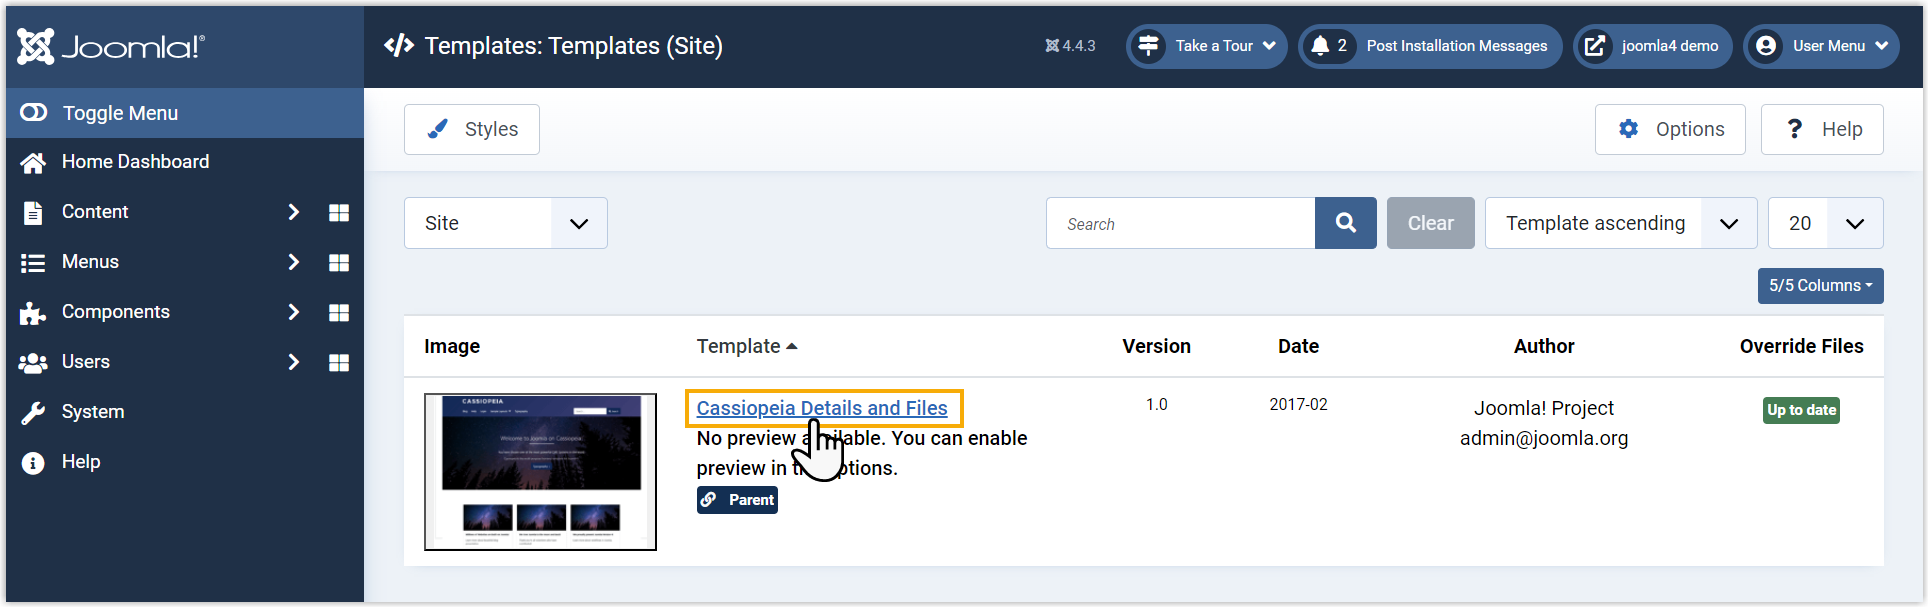Click into the Search field

coord(1180,223)
